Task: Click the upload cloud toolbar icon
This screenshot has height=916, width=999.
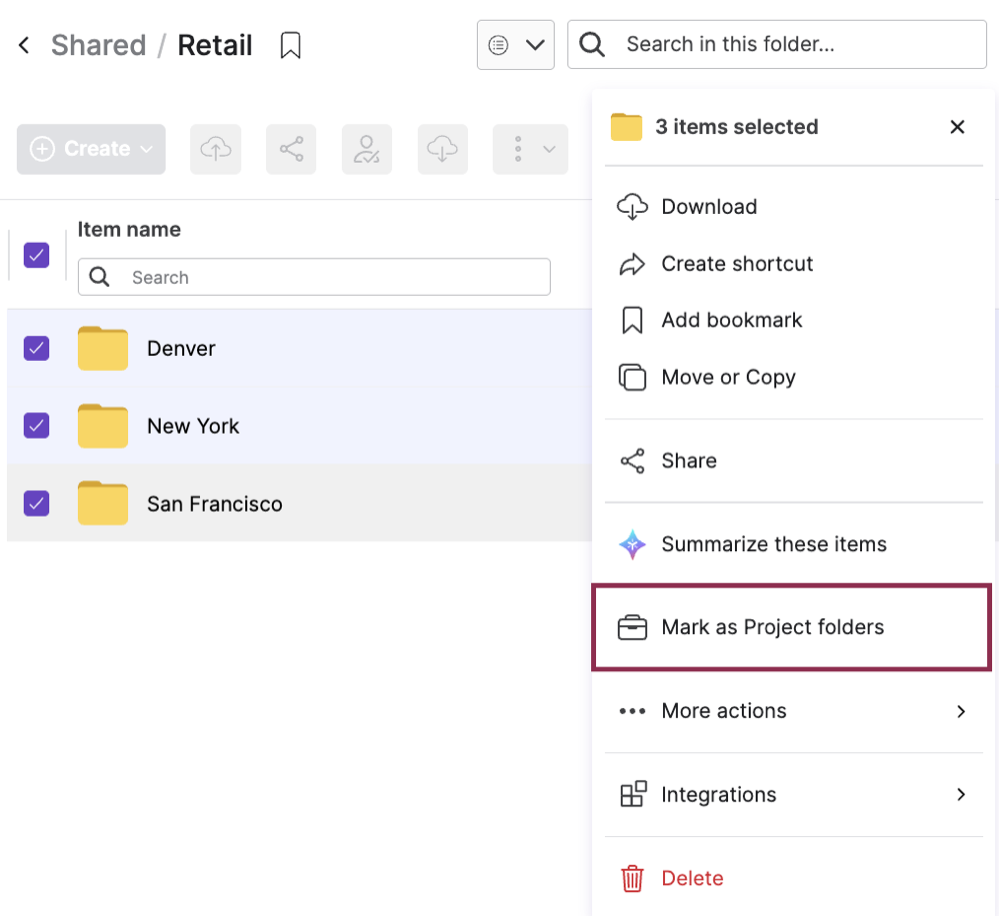Action: pyautogui.click(x=215, y=150)
